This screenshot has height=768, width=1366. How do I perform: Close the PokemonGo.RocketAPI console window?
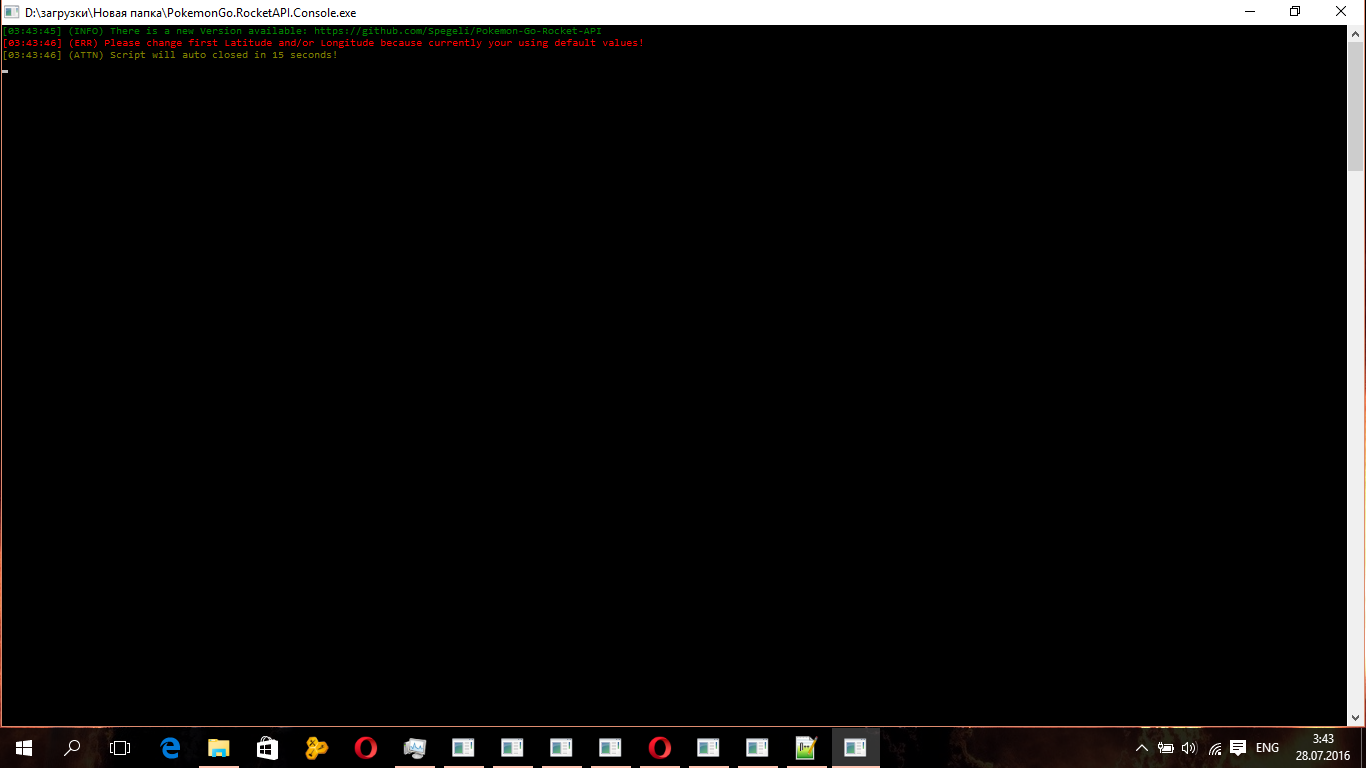(1341, 12)
